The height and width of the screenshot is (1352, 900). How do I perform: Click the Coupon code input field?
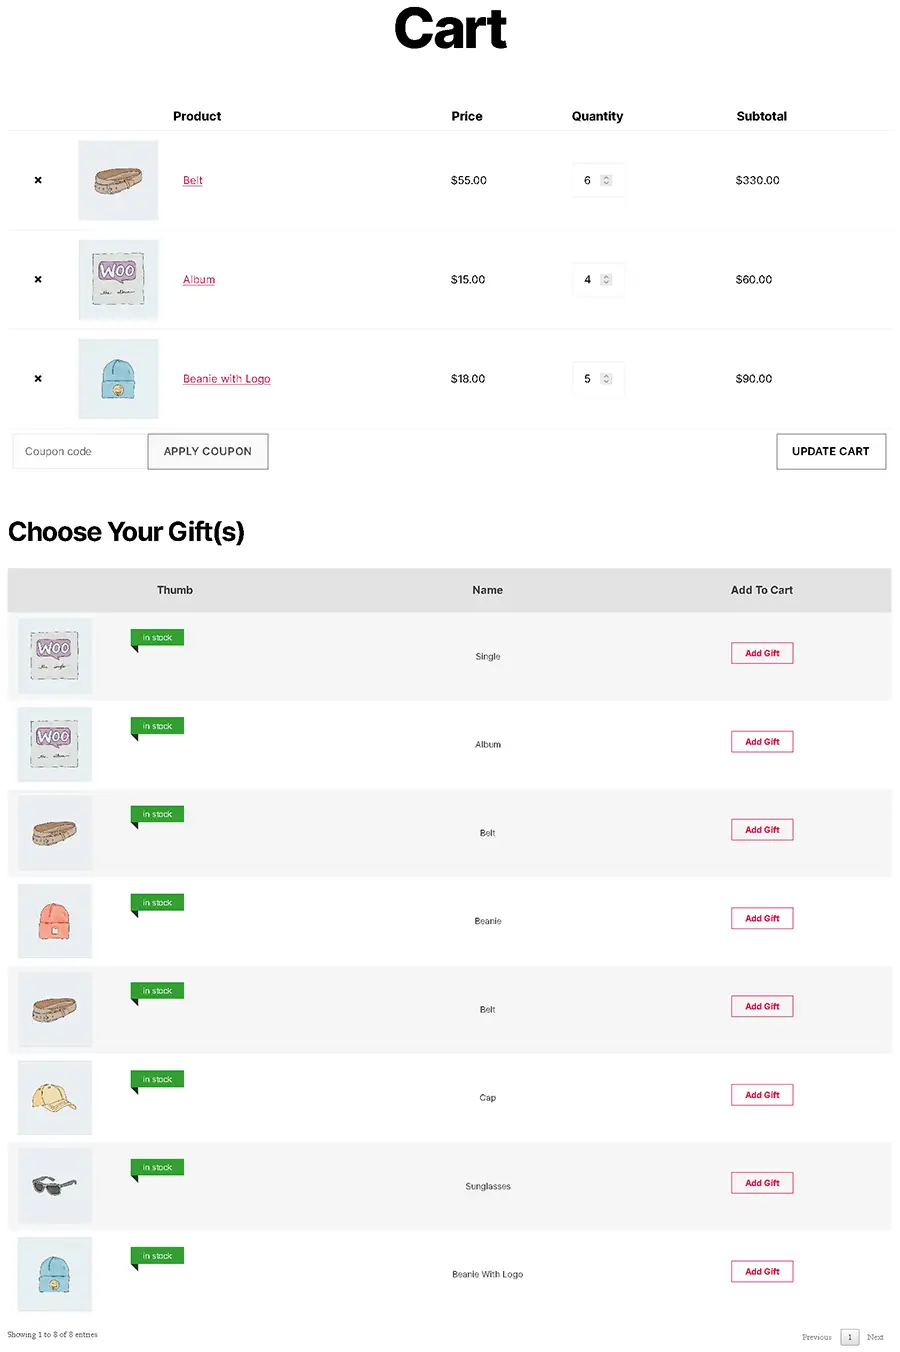tap(80, 451)
